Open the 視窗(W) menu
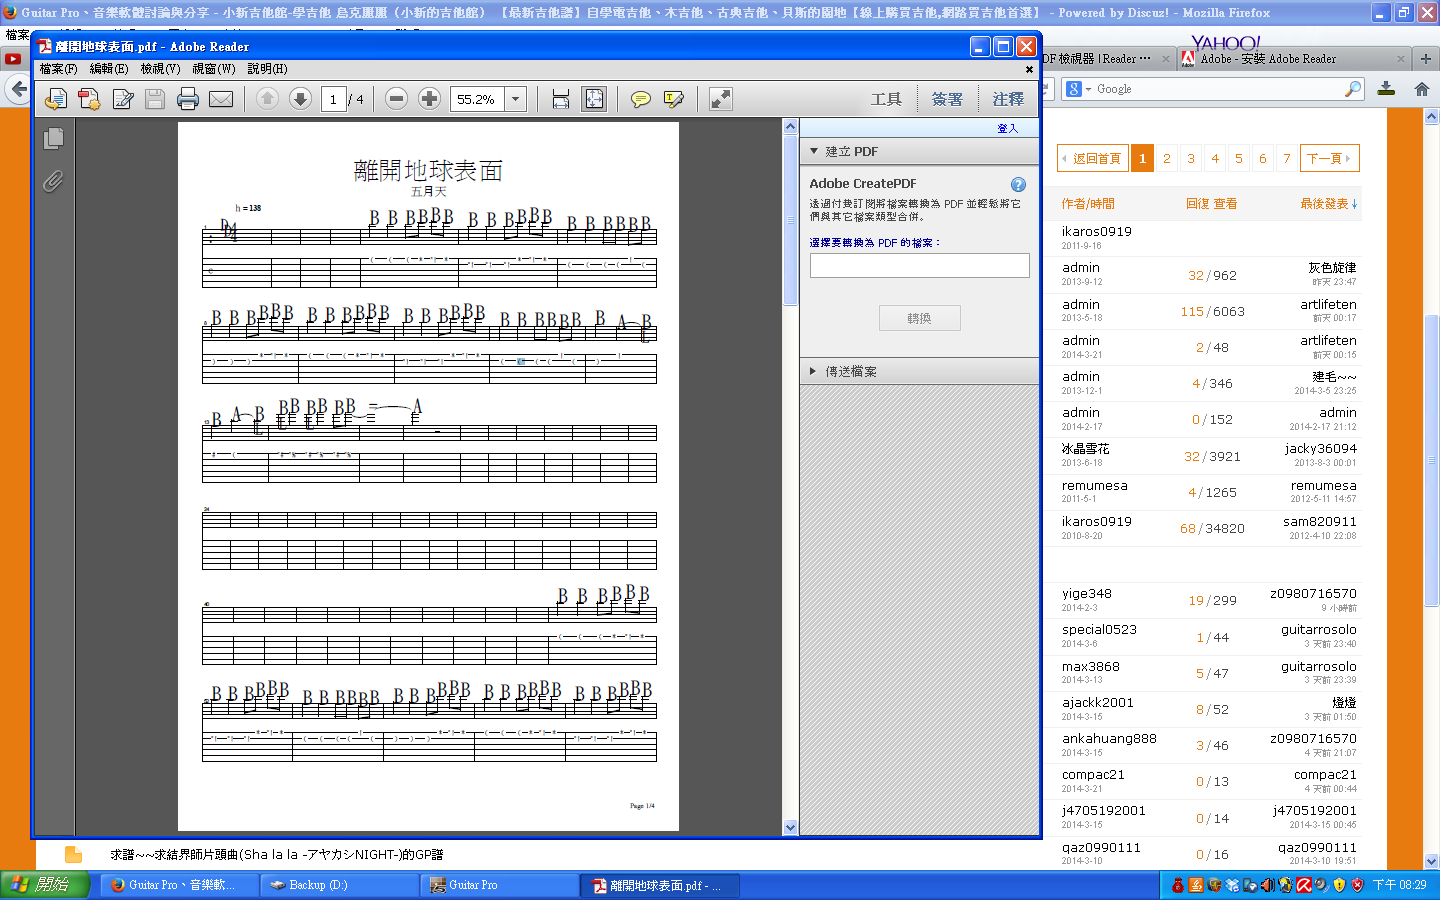The image size is (1440, 900). [214, 69]
